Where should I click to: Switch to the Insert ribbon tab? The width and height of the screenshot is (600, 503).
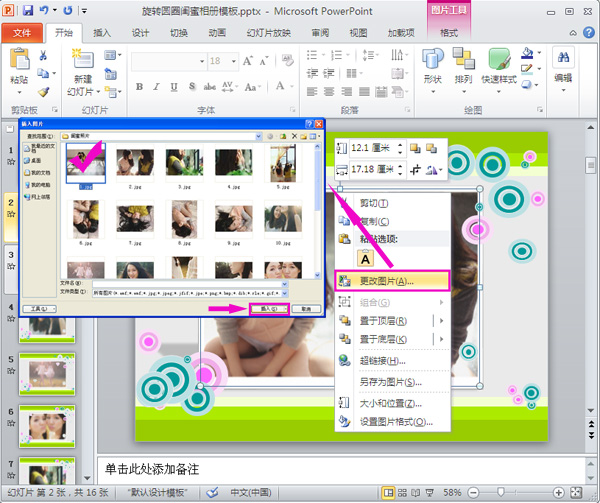click(x=102, y=33)
